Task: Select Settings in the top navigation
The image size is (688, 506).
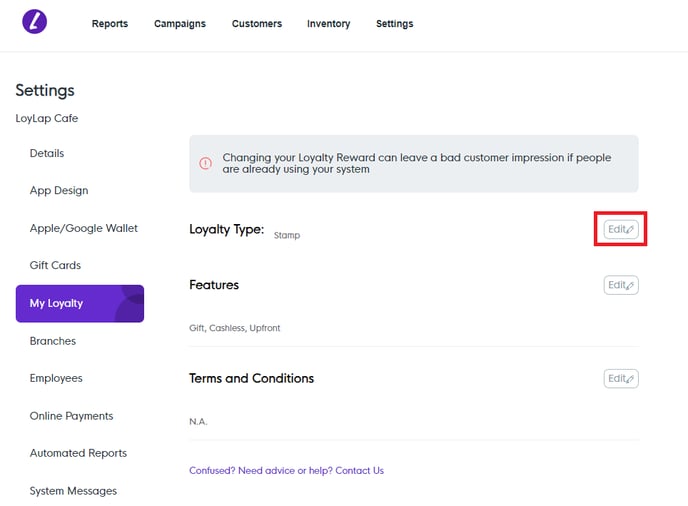Action: 394,24
